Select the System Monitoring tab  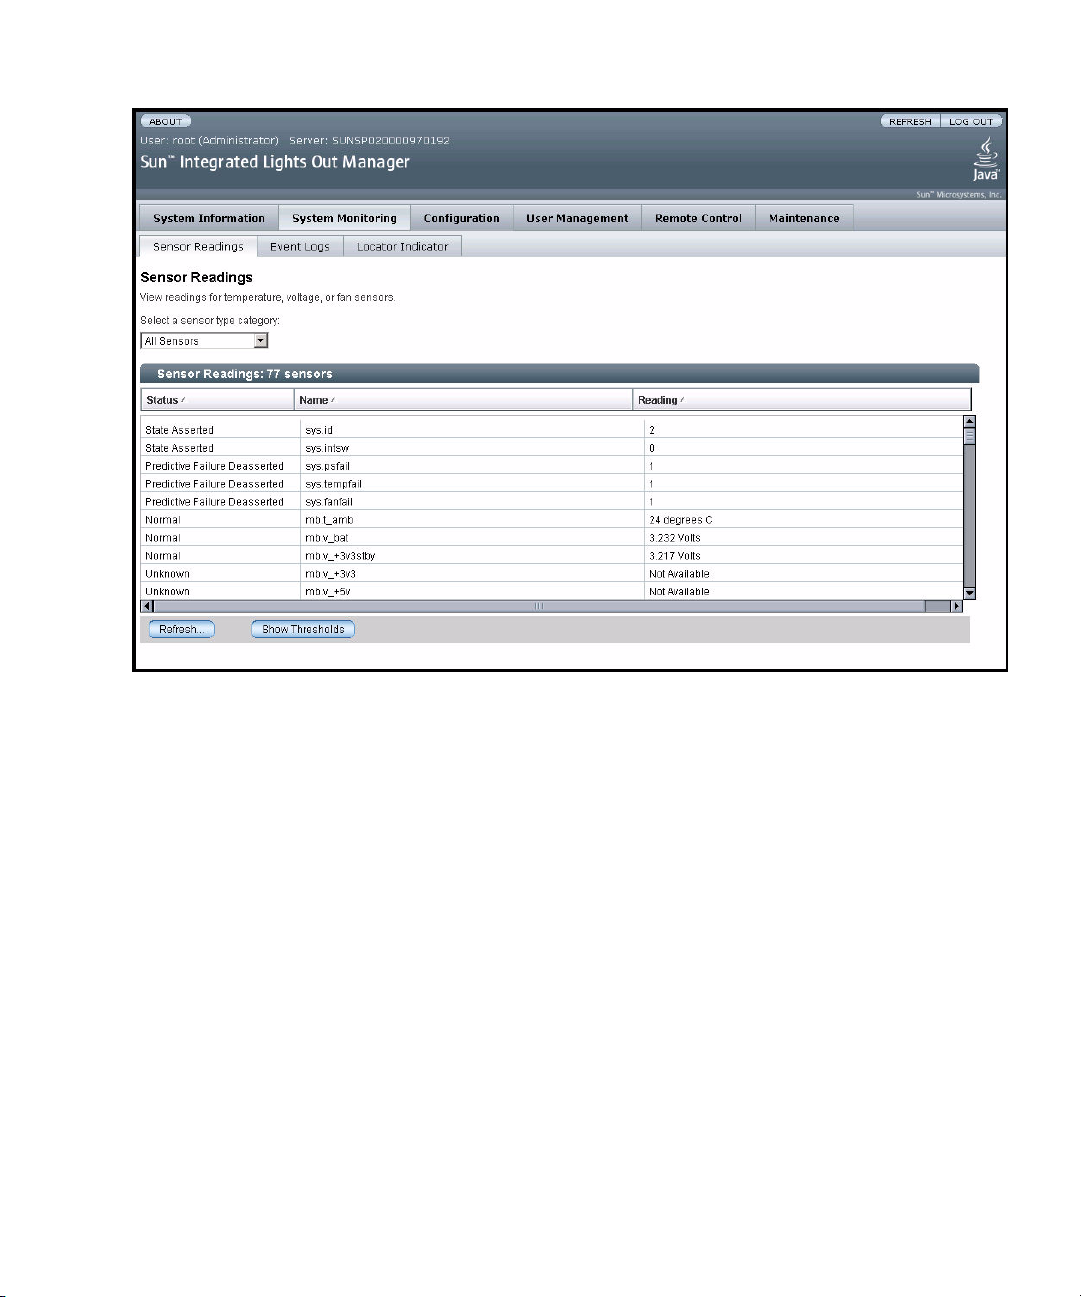344,218
